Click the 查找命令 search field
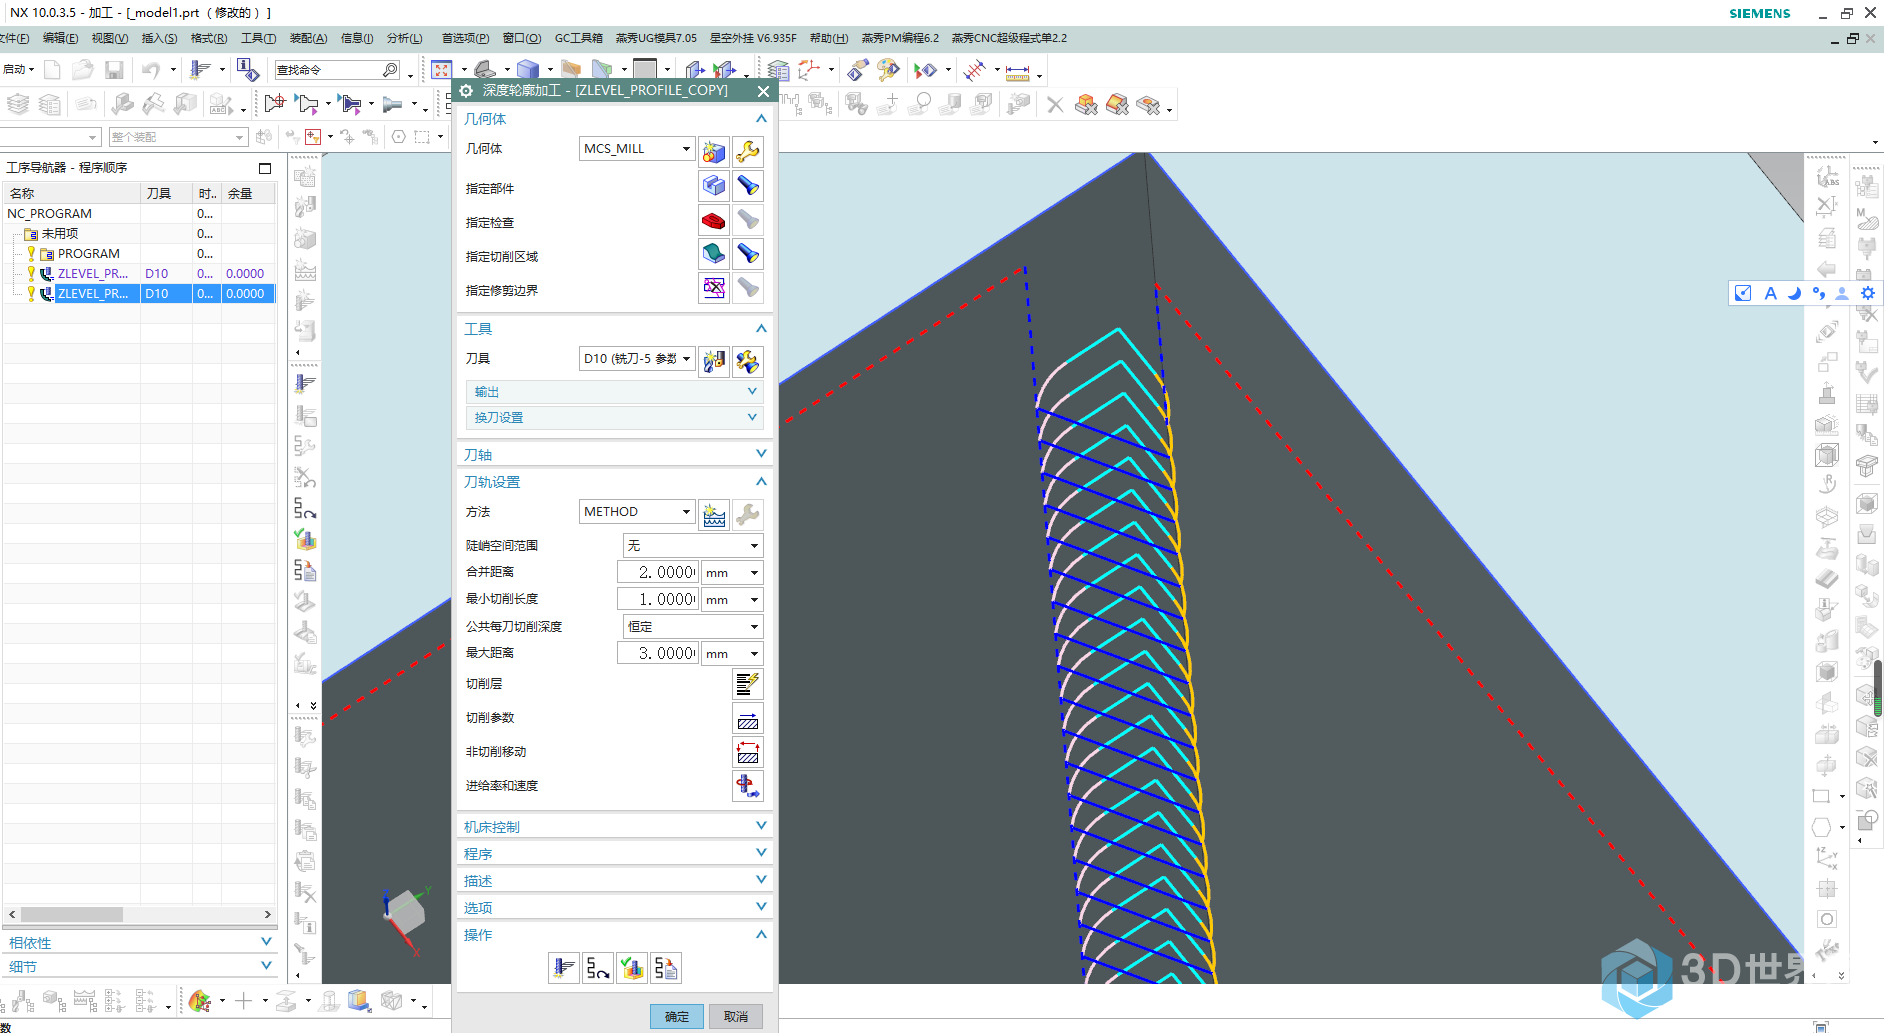The width and height of the screenshot is (1884, 1033). 328,70
